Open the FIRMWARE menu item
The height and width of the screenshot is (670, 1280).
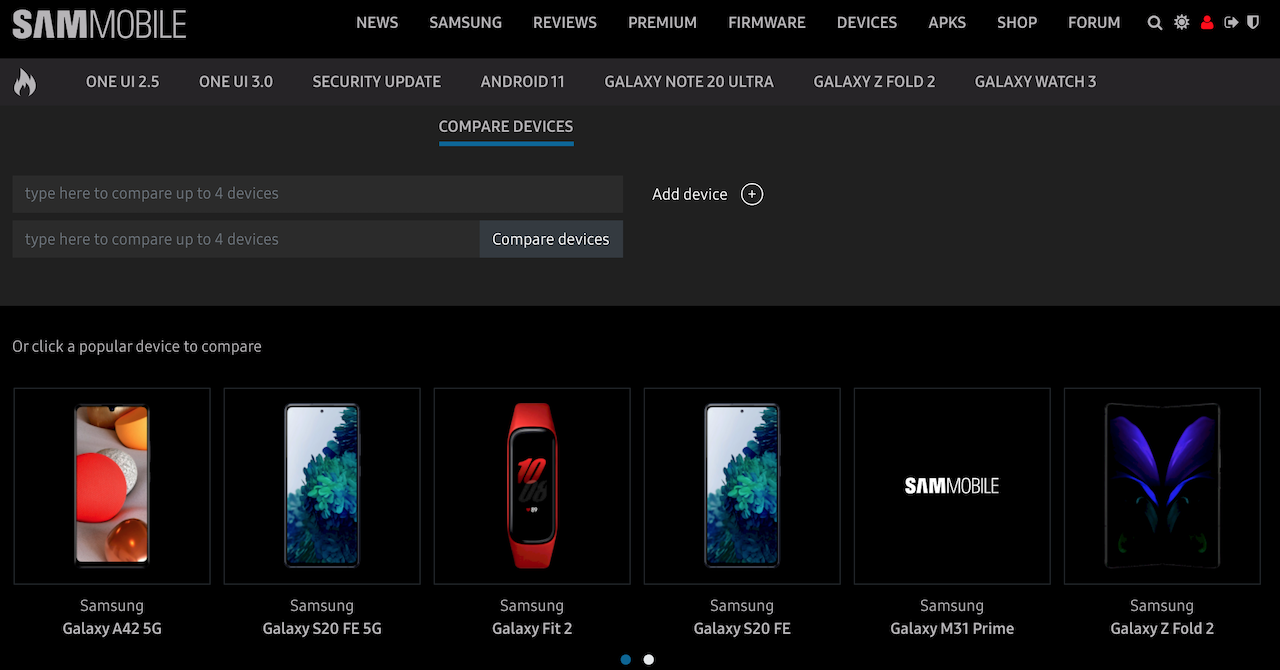coord(766,22)
